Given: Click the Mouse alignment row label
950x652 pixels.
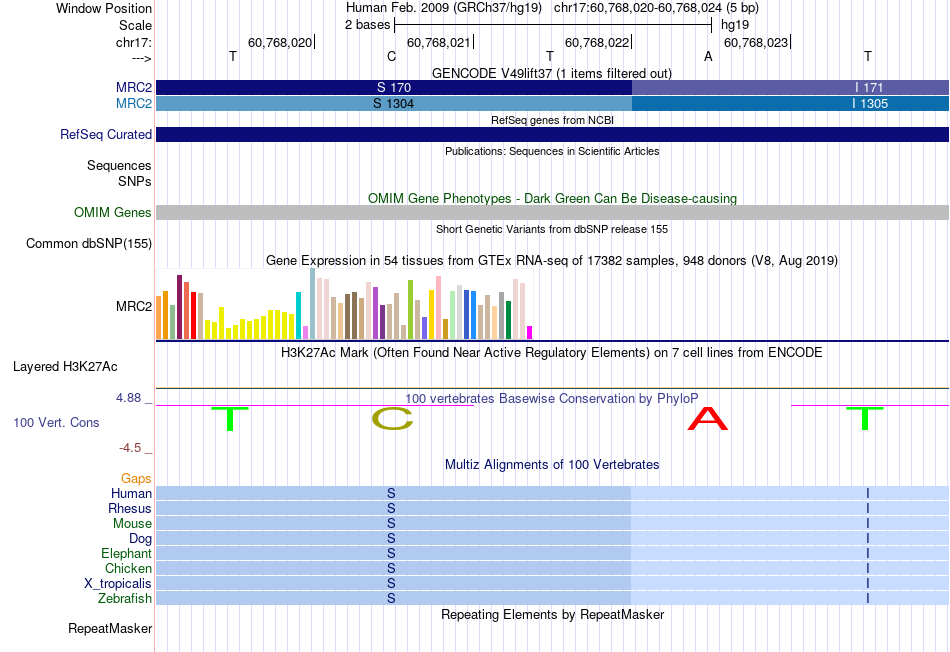Looking at the screenshot, I should [132, 524].
